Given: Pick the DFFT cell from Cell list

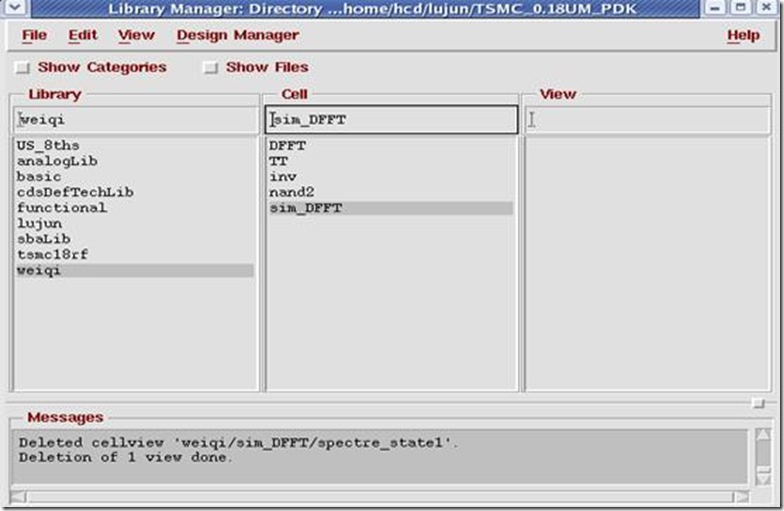Looking at the screenshot, I should (x=287, y=146).
